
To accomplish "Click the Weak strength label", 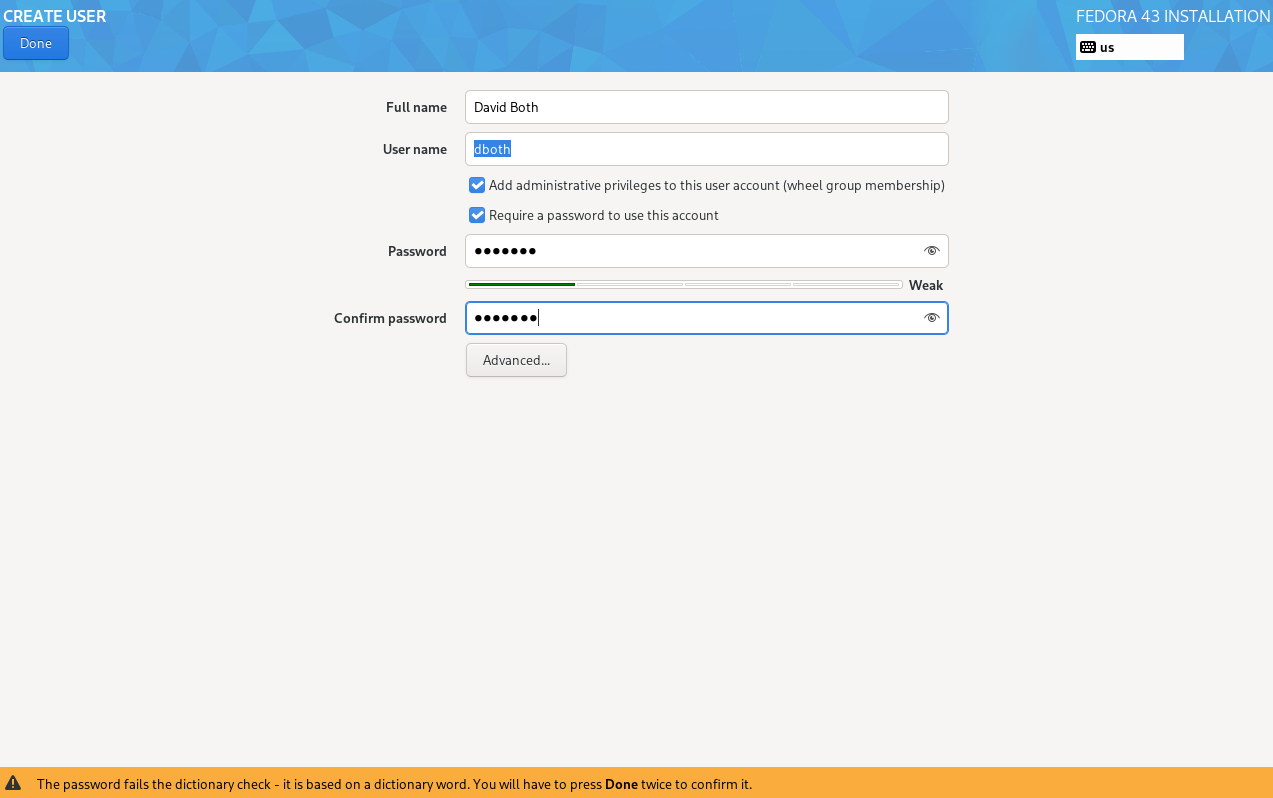I will click(x=925, y=285).
